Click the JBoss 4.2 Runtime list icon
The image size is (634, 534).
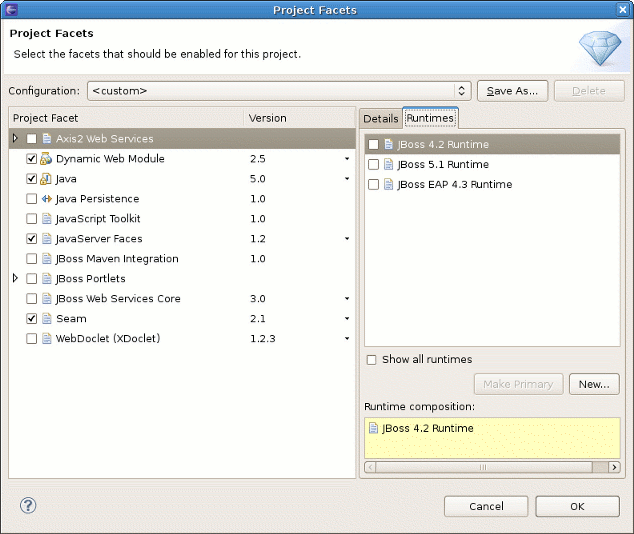point(389,144)
